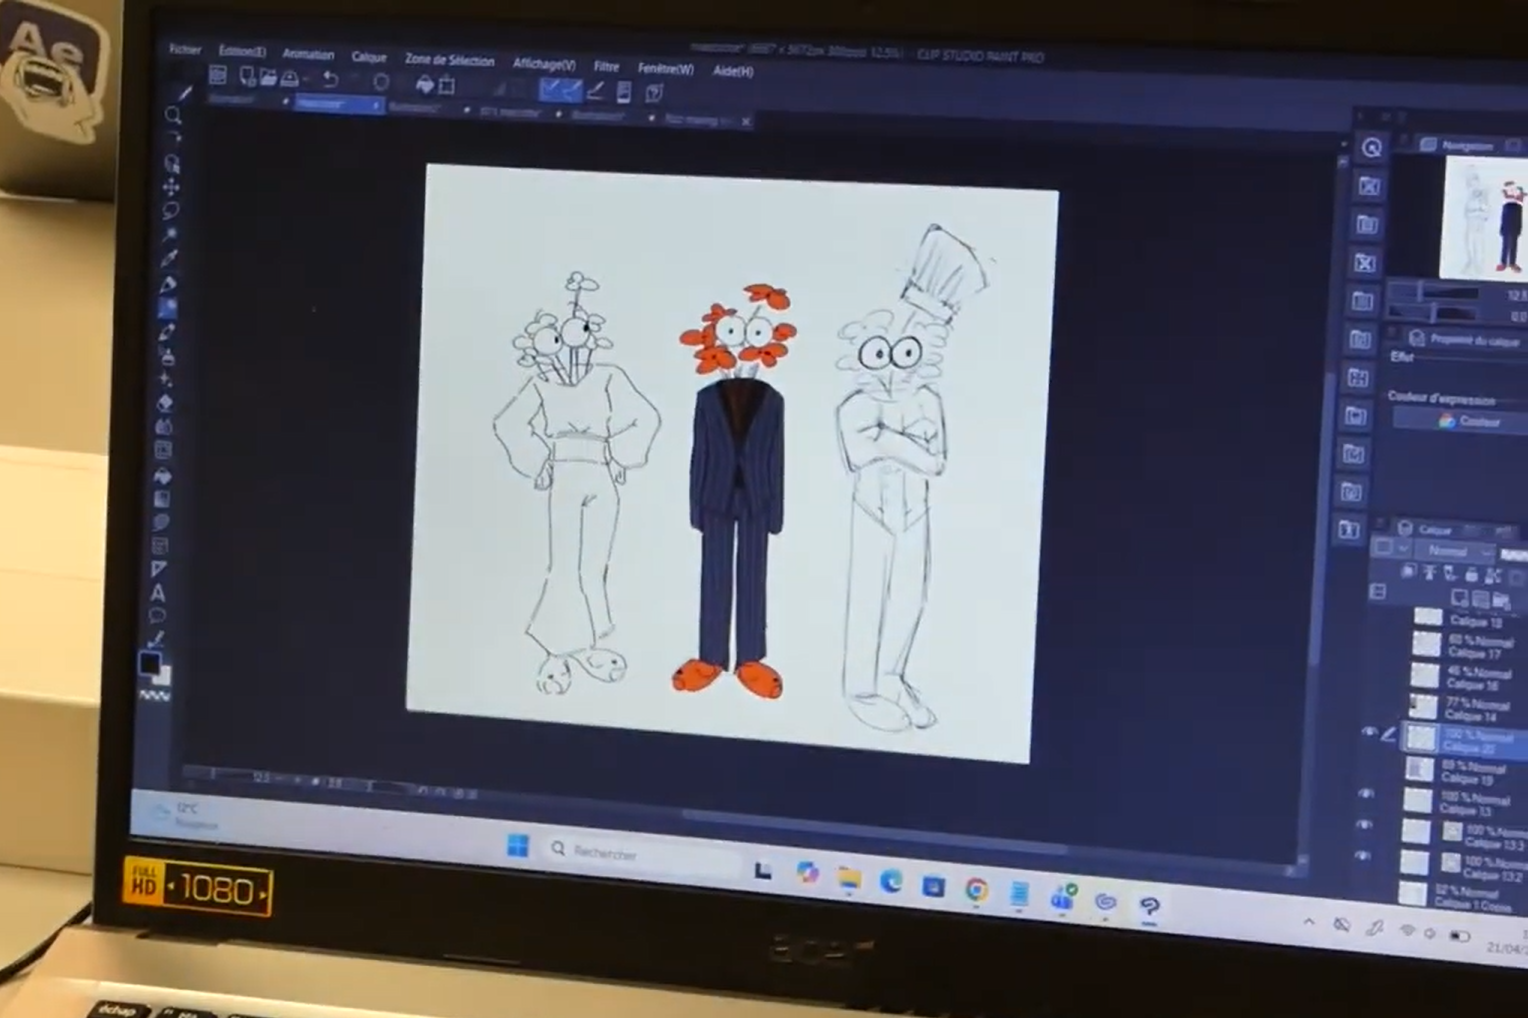Open the Aide menu
The width and height of the screenshot is (1528, 1018).
click(x=733, y=71)
